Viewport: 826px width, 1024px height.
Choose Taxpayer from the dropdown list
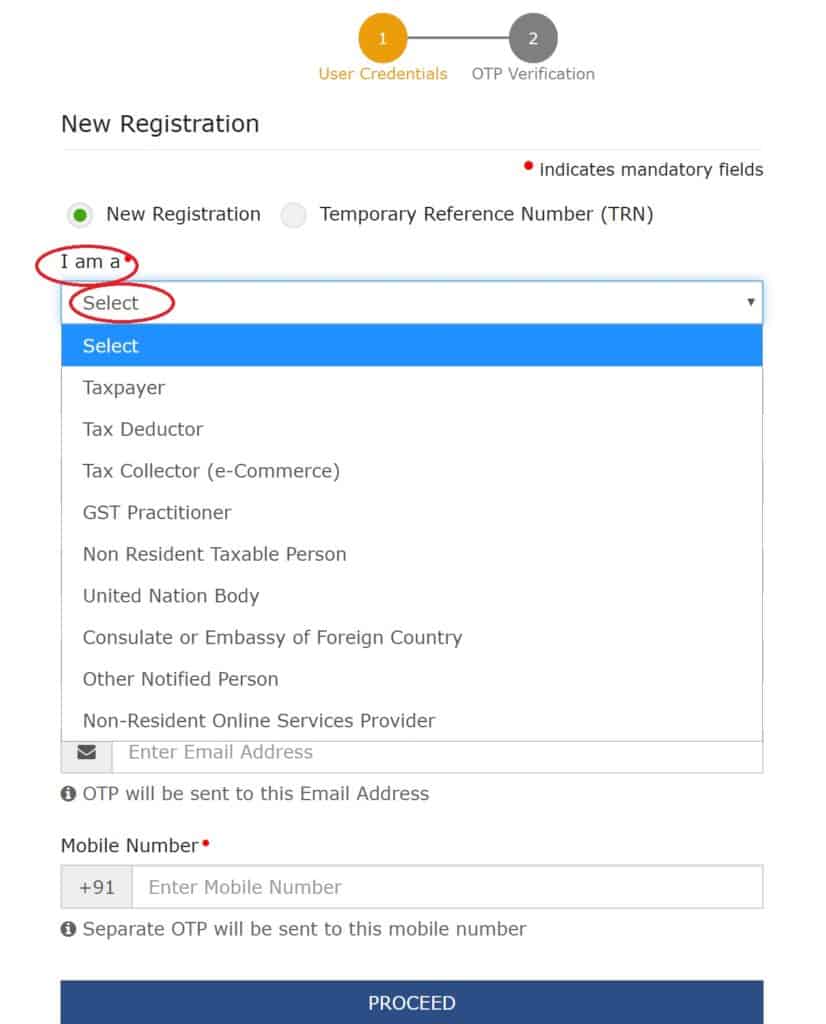point(411,387)
